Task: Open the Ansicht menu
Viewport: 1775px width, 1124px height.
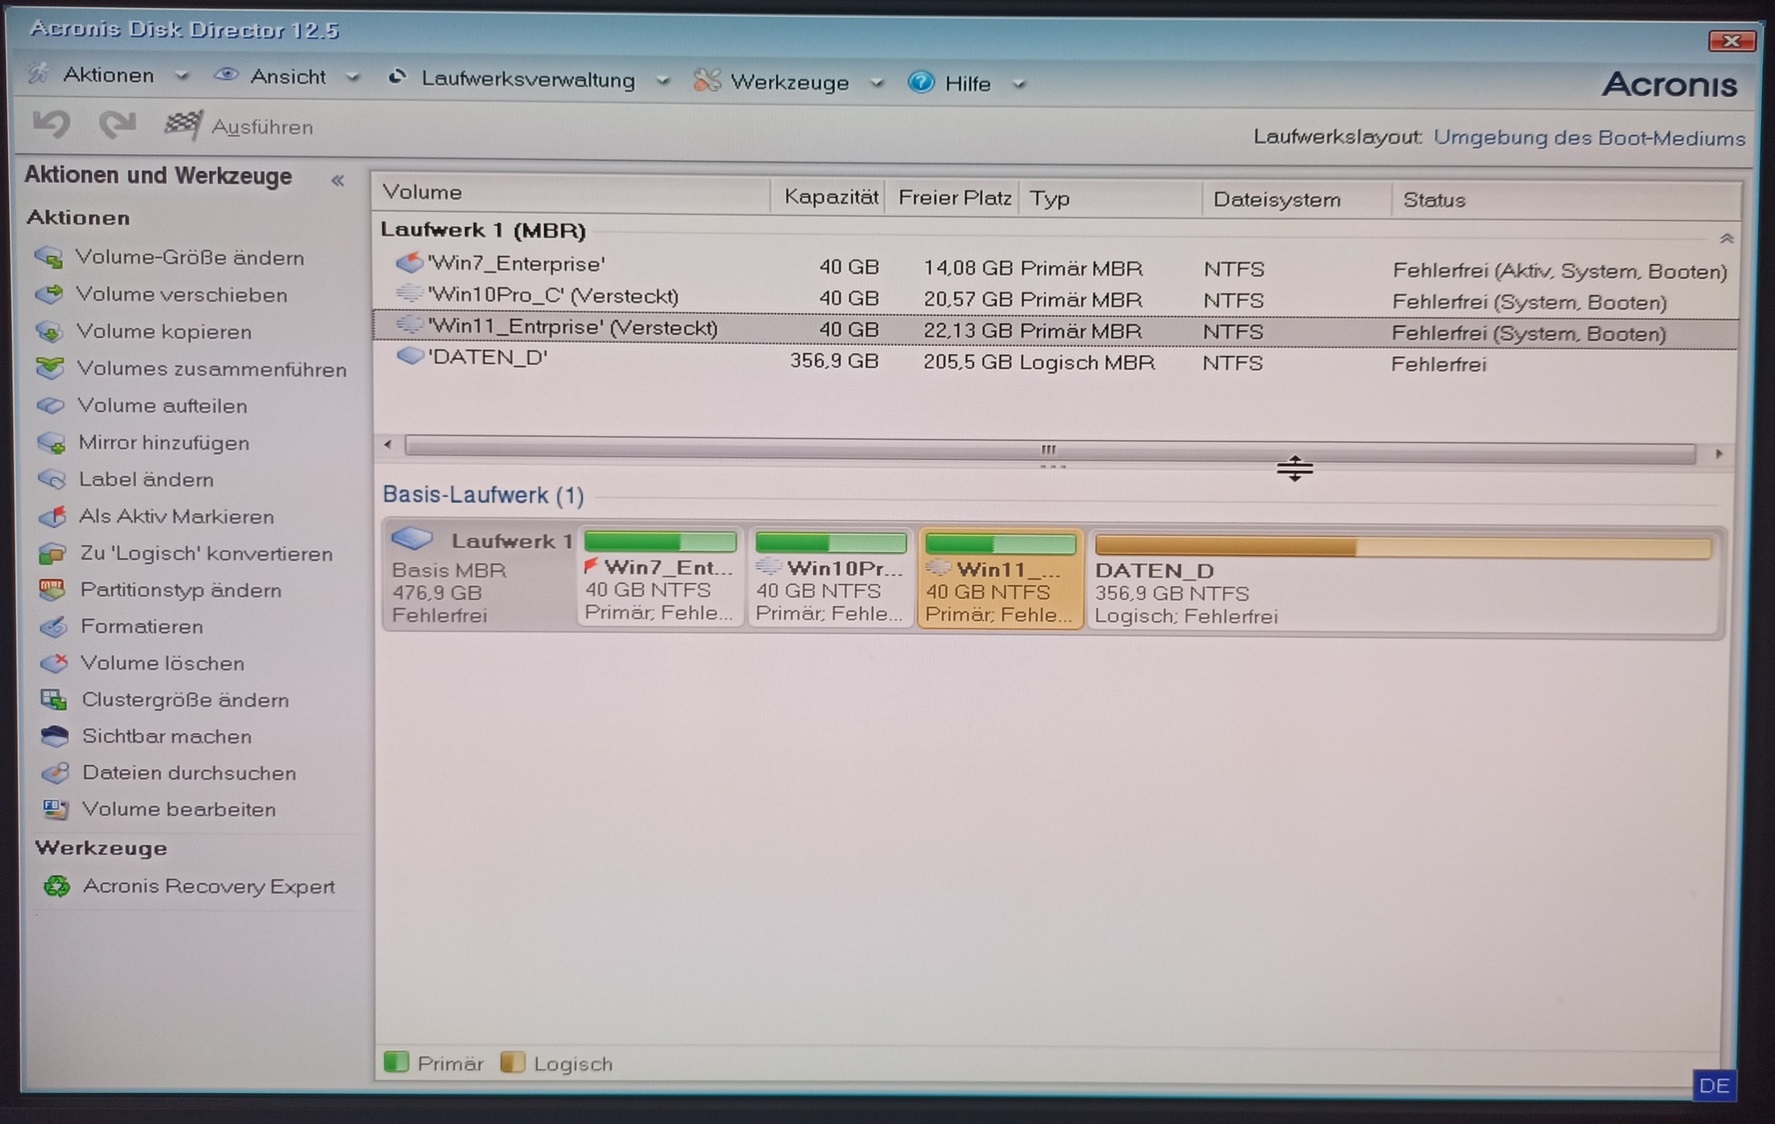Action: 287,77
